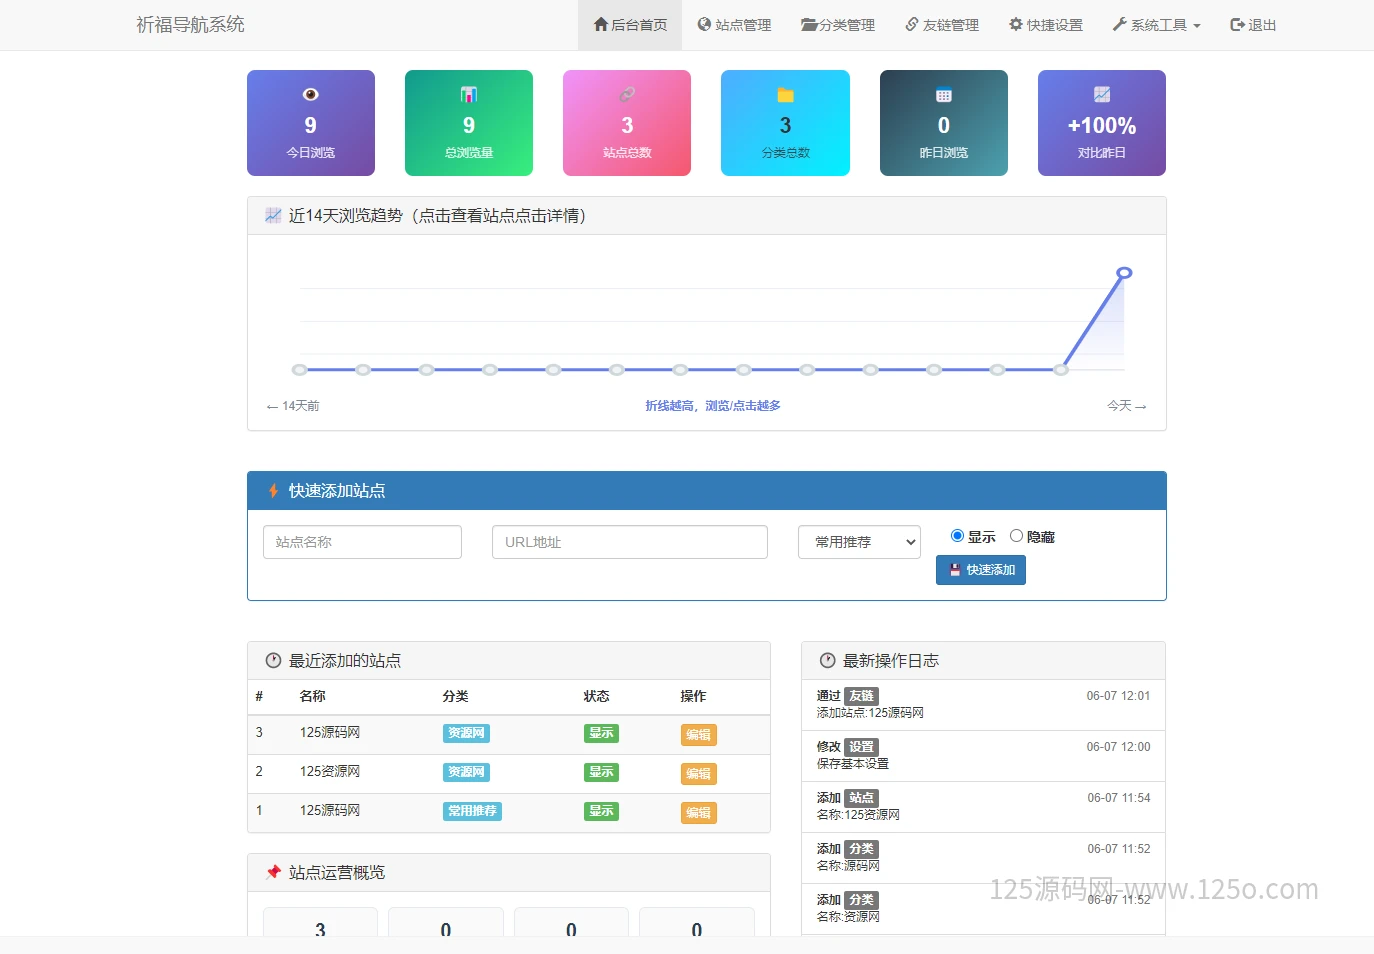
Task: Focus the 站点名称 input field
Action: point(362,542)
